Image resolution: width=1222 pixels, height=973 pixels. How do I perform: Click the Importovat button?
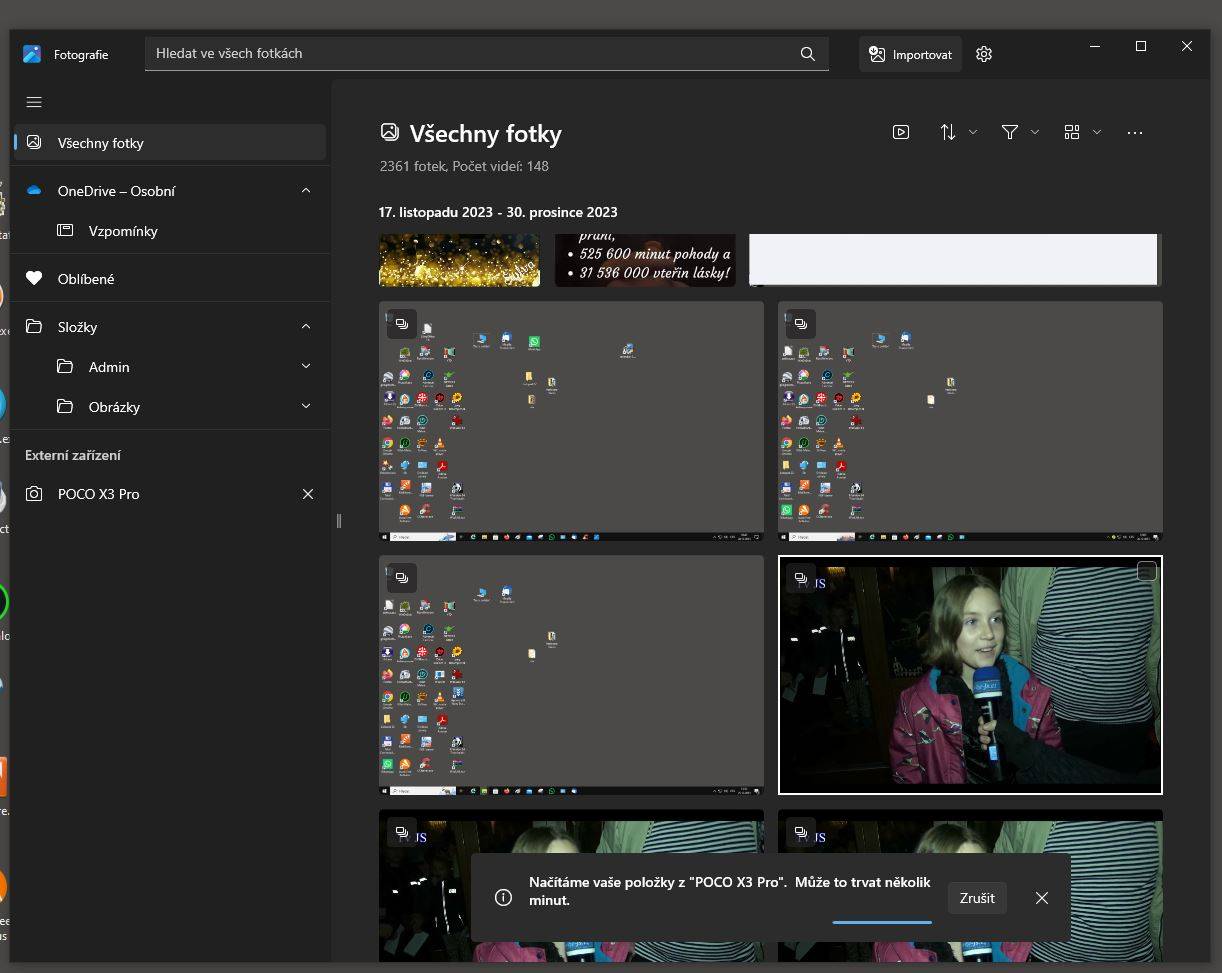pyautogui.click(x=910, y=54)
